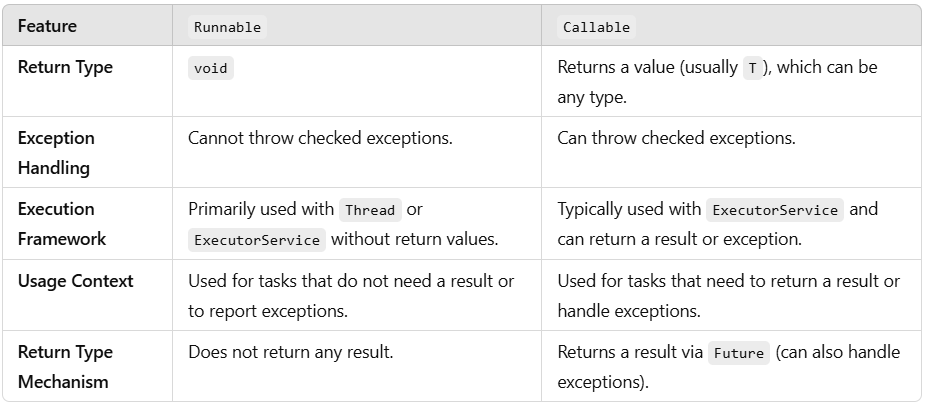Click the Thread code tag
Viewport: 927px width, 407px height.
[x=370, y=210]
